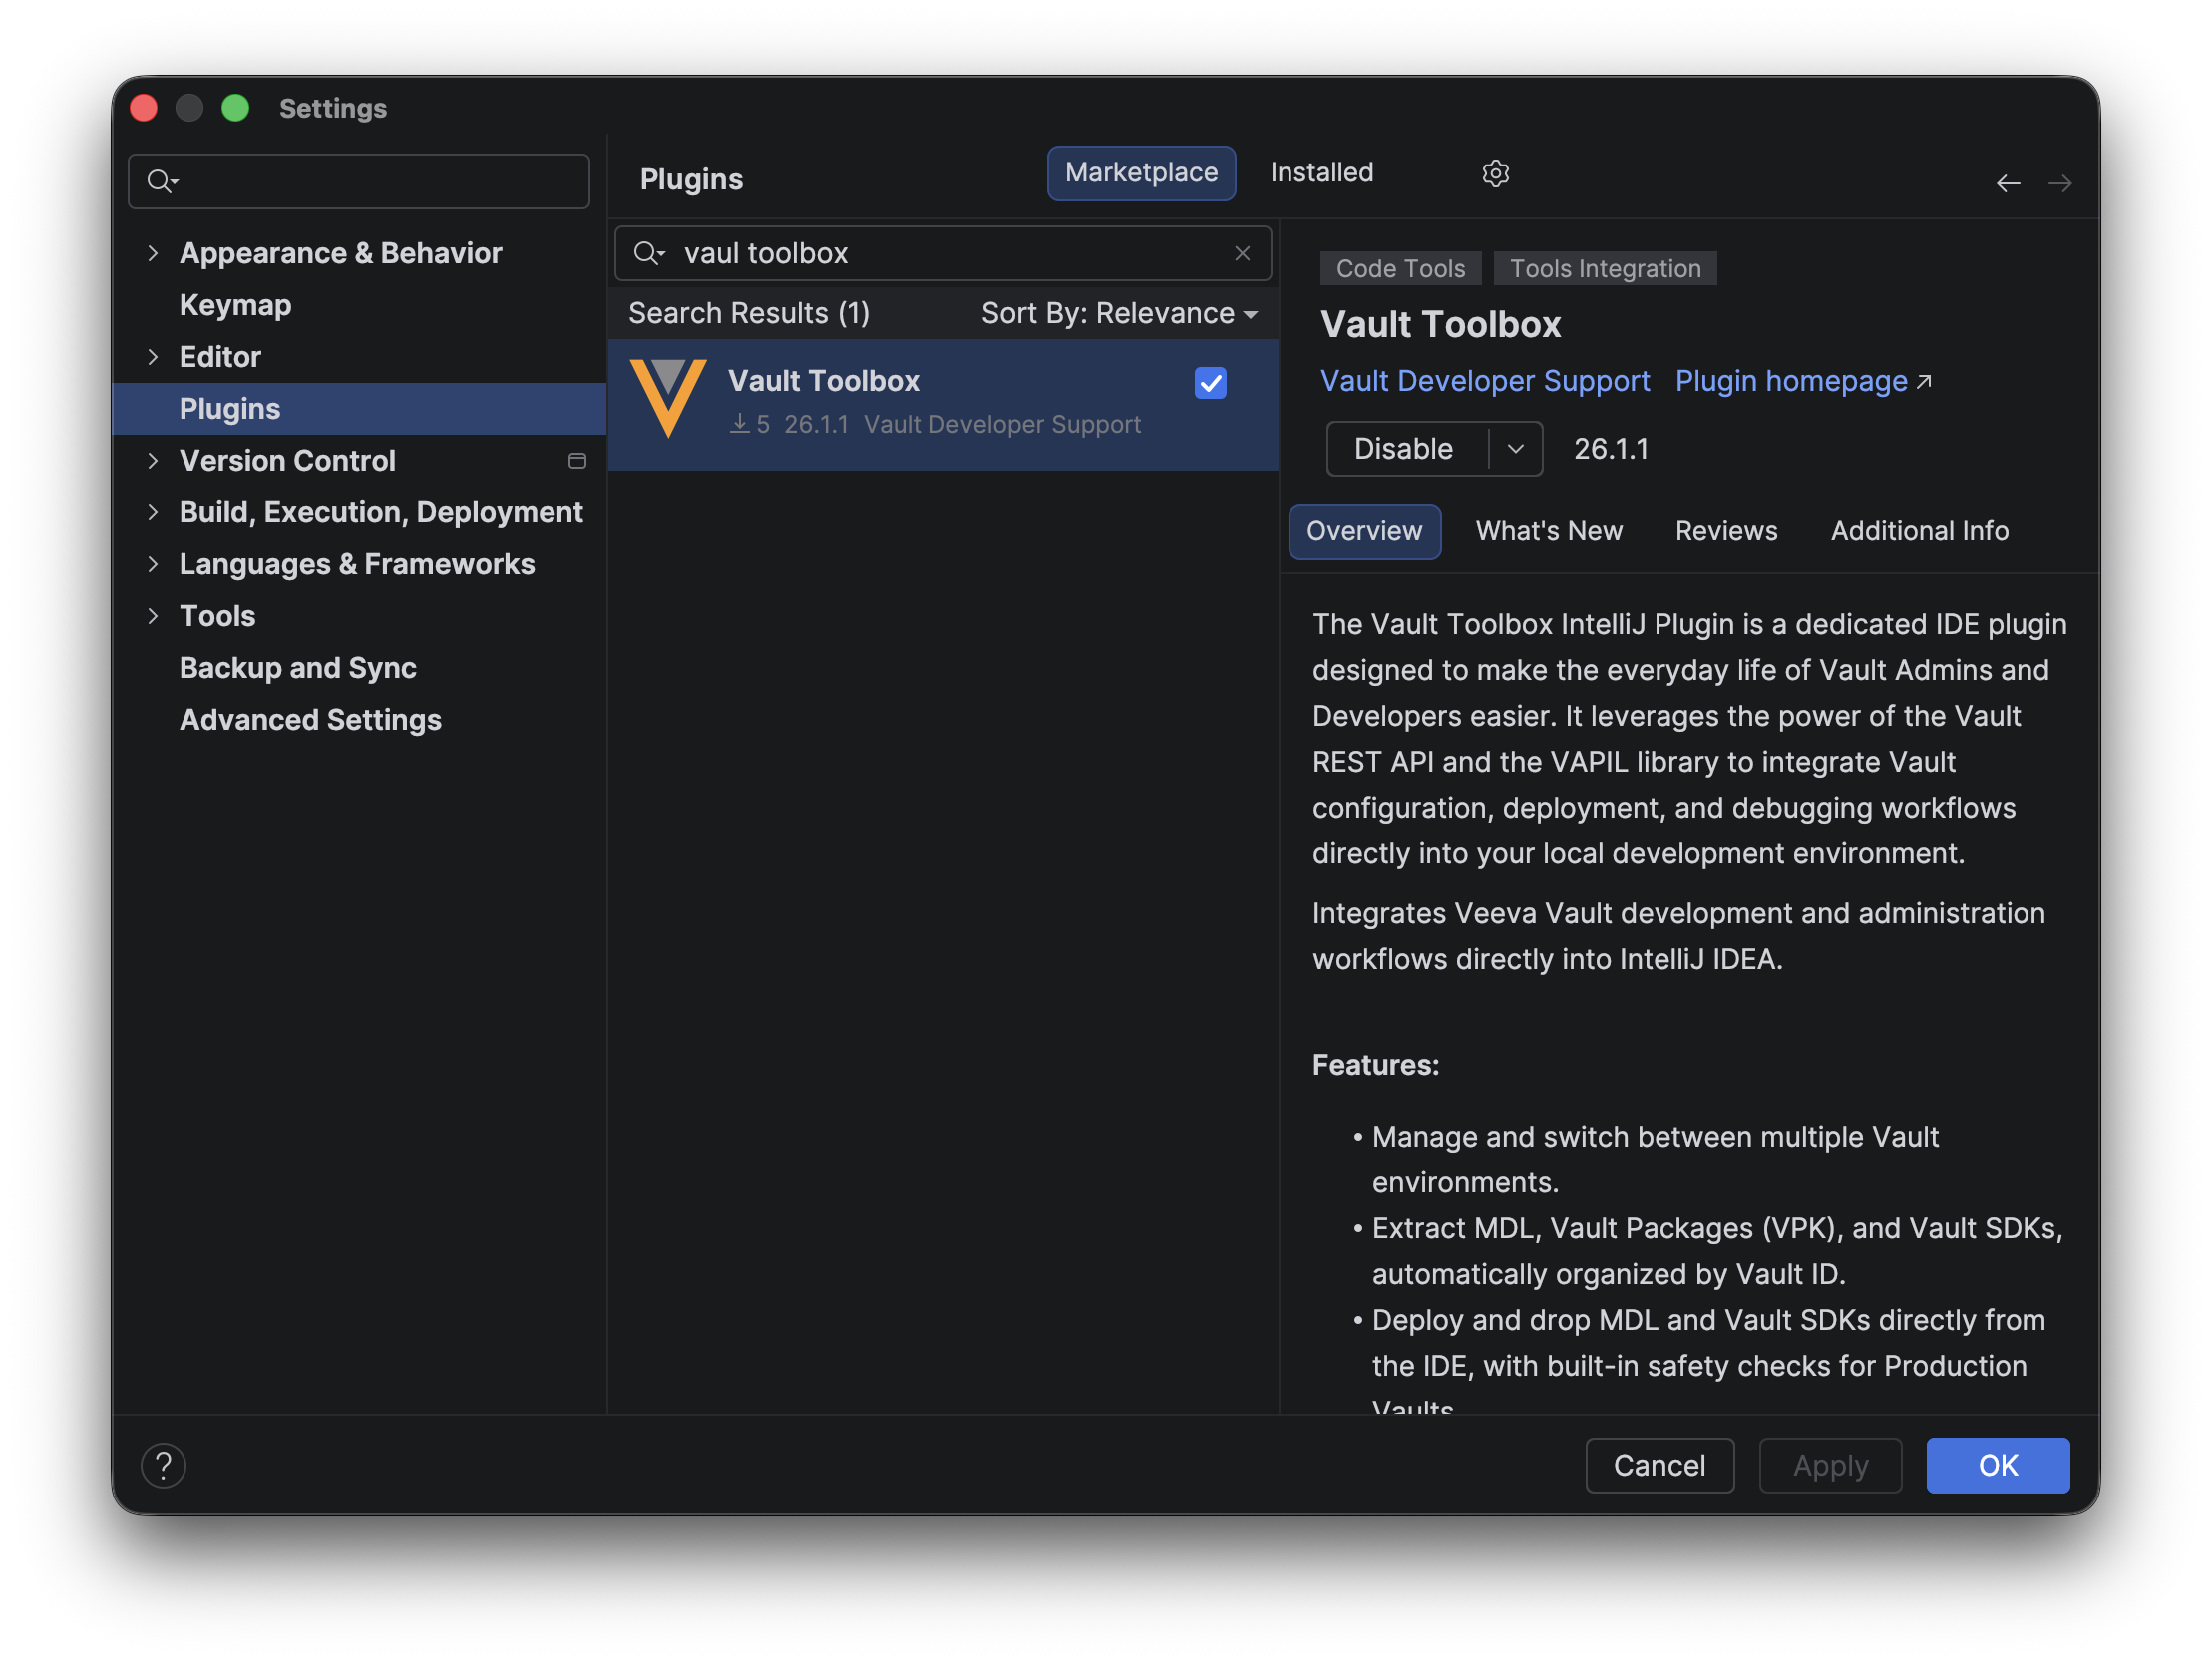Open the Vault Developer Support link
This screenshot has width=2212, height=1663.
pos(1485,381)
